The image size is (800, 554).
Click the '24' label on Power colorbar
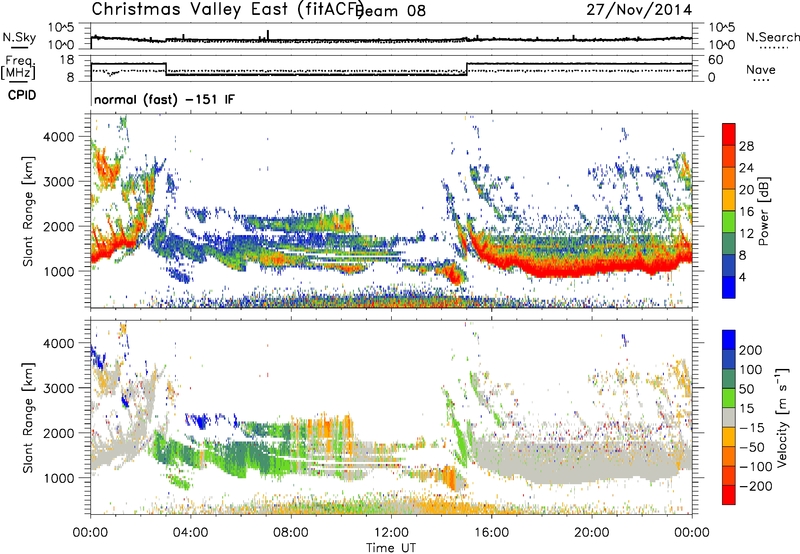point(746,168)
